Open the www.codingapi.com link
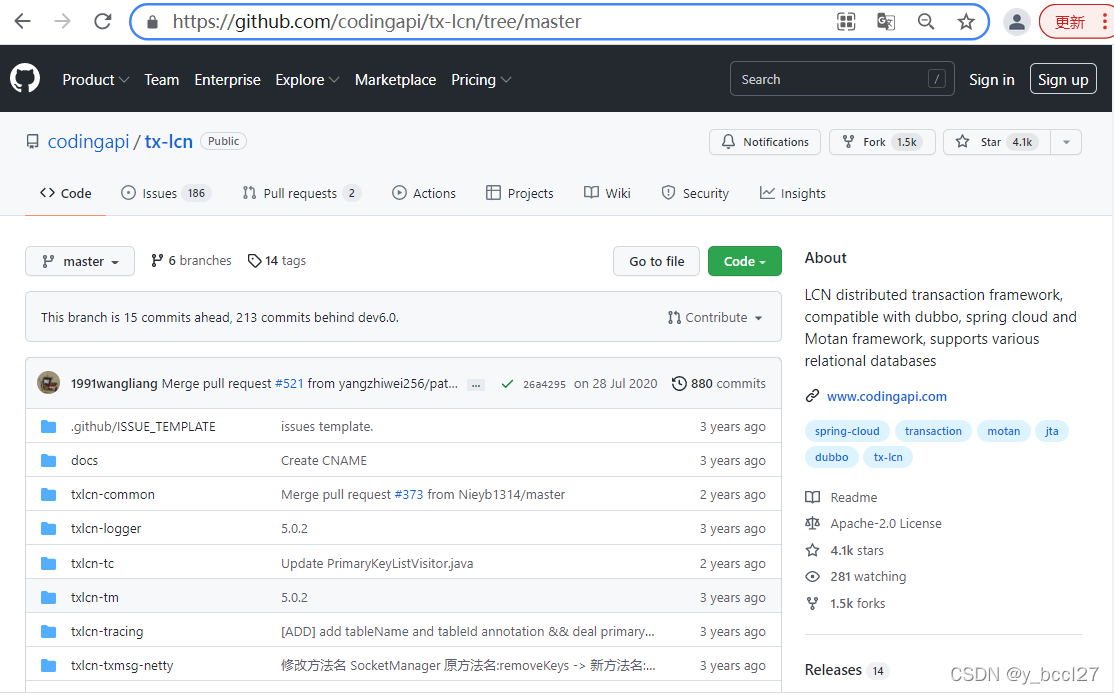The width and height of the screenshot is (1114, 694). (x=886, y=396)
